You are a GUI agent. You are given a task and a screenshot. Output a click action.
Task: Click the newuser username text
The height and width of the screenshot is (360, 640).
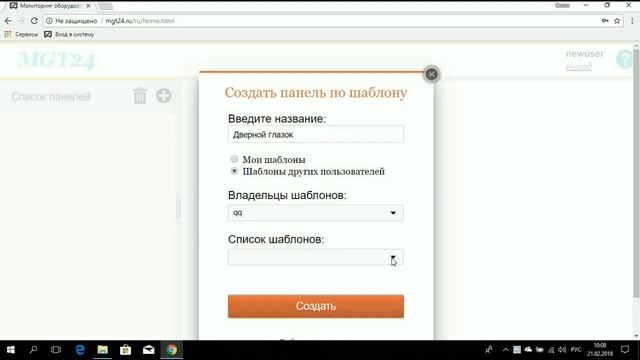584,54
